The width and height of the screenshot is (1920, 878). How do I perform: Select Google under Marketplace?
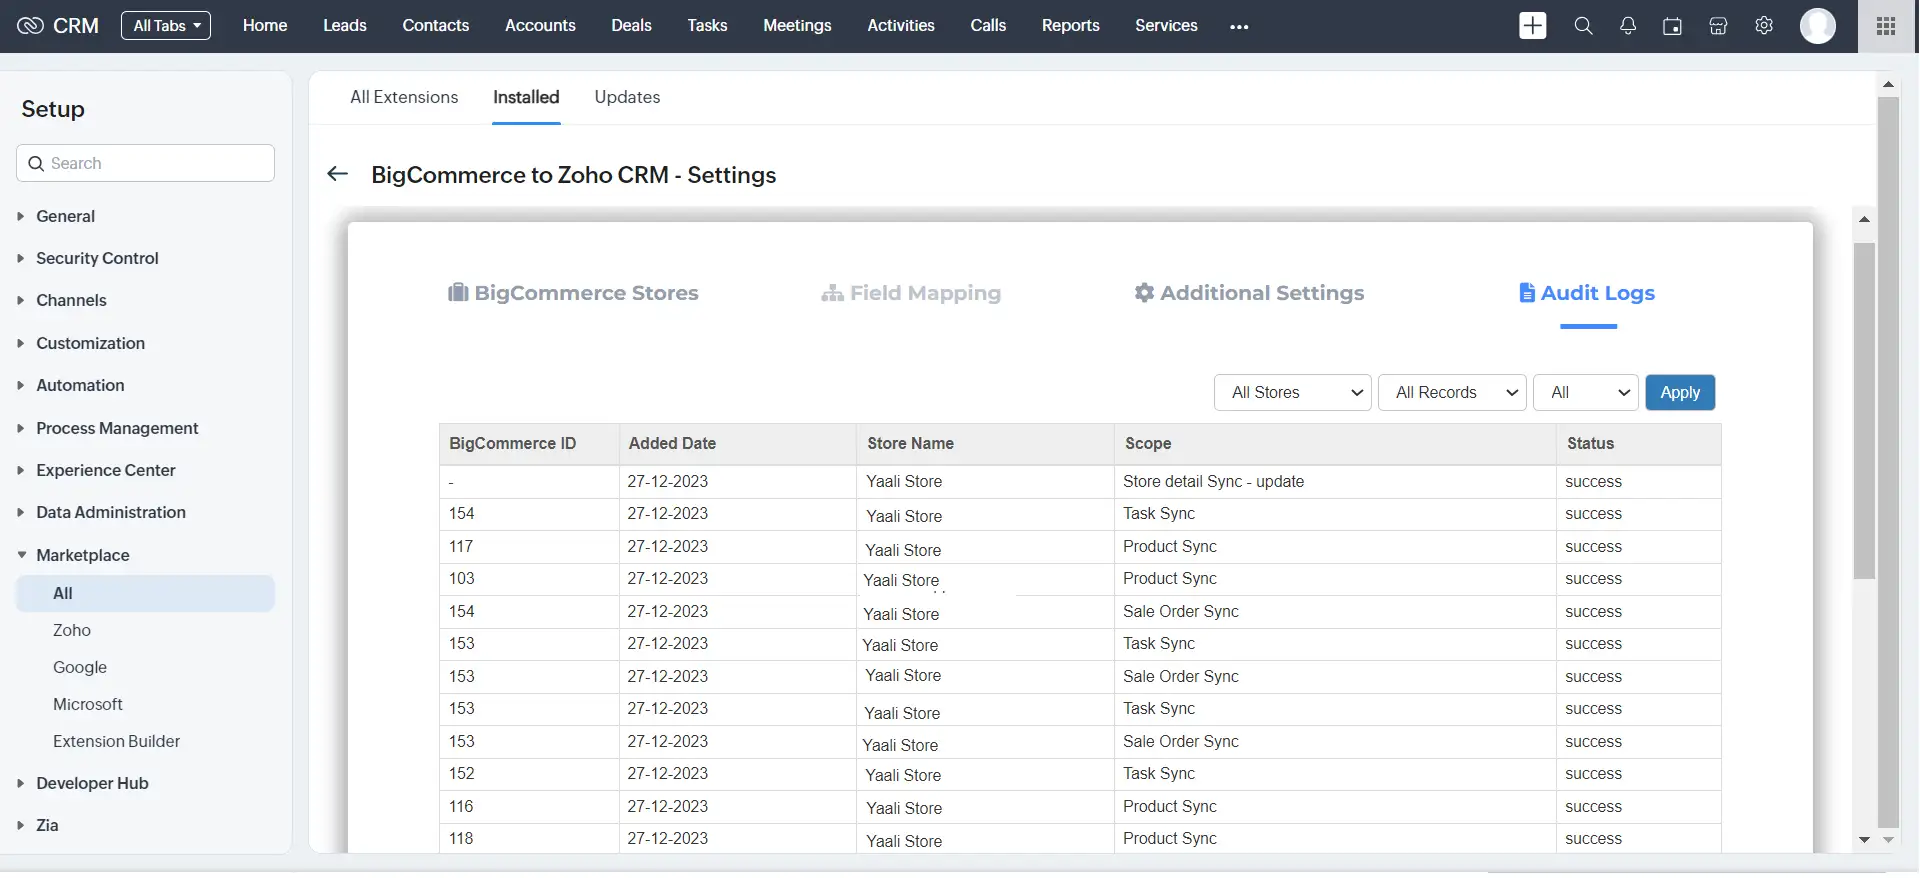click(80, 667)
